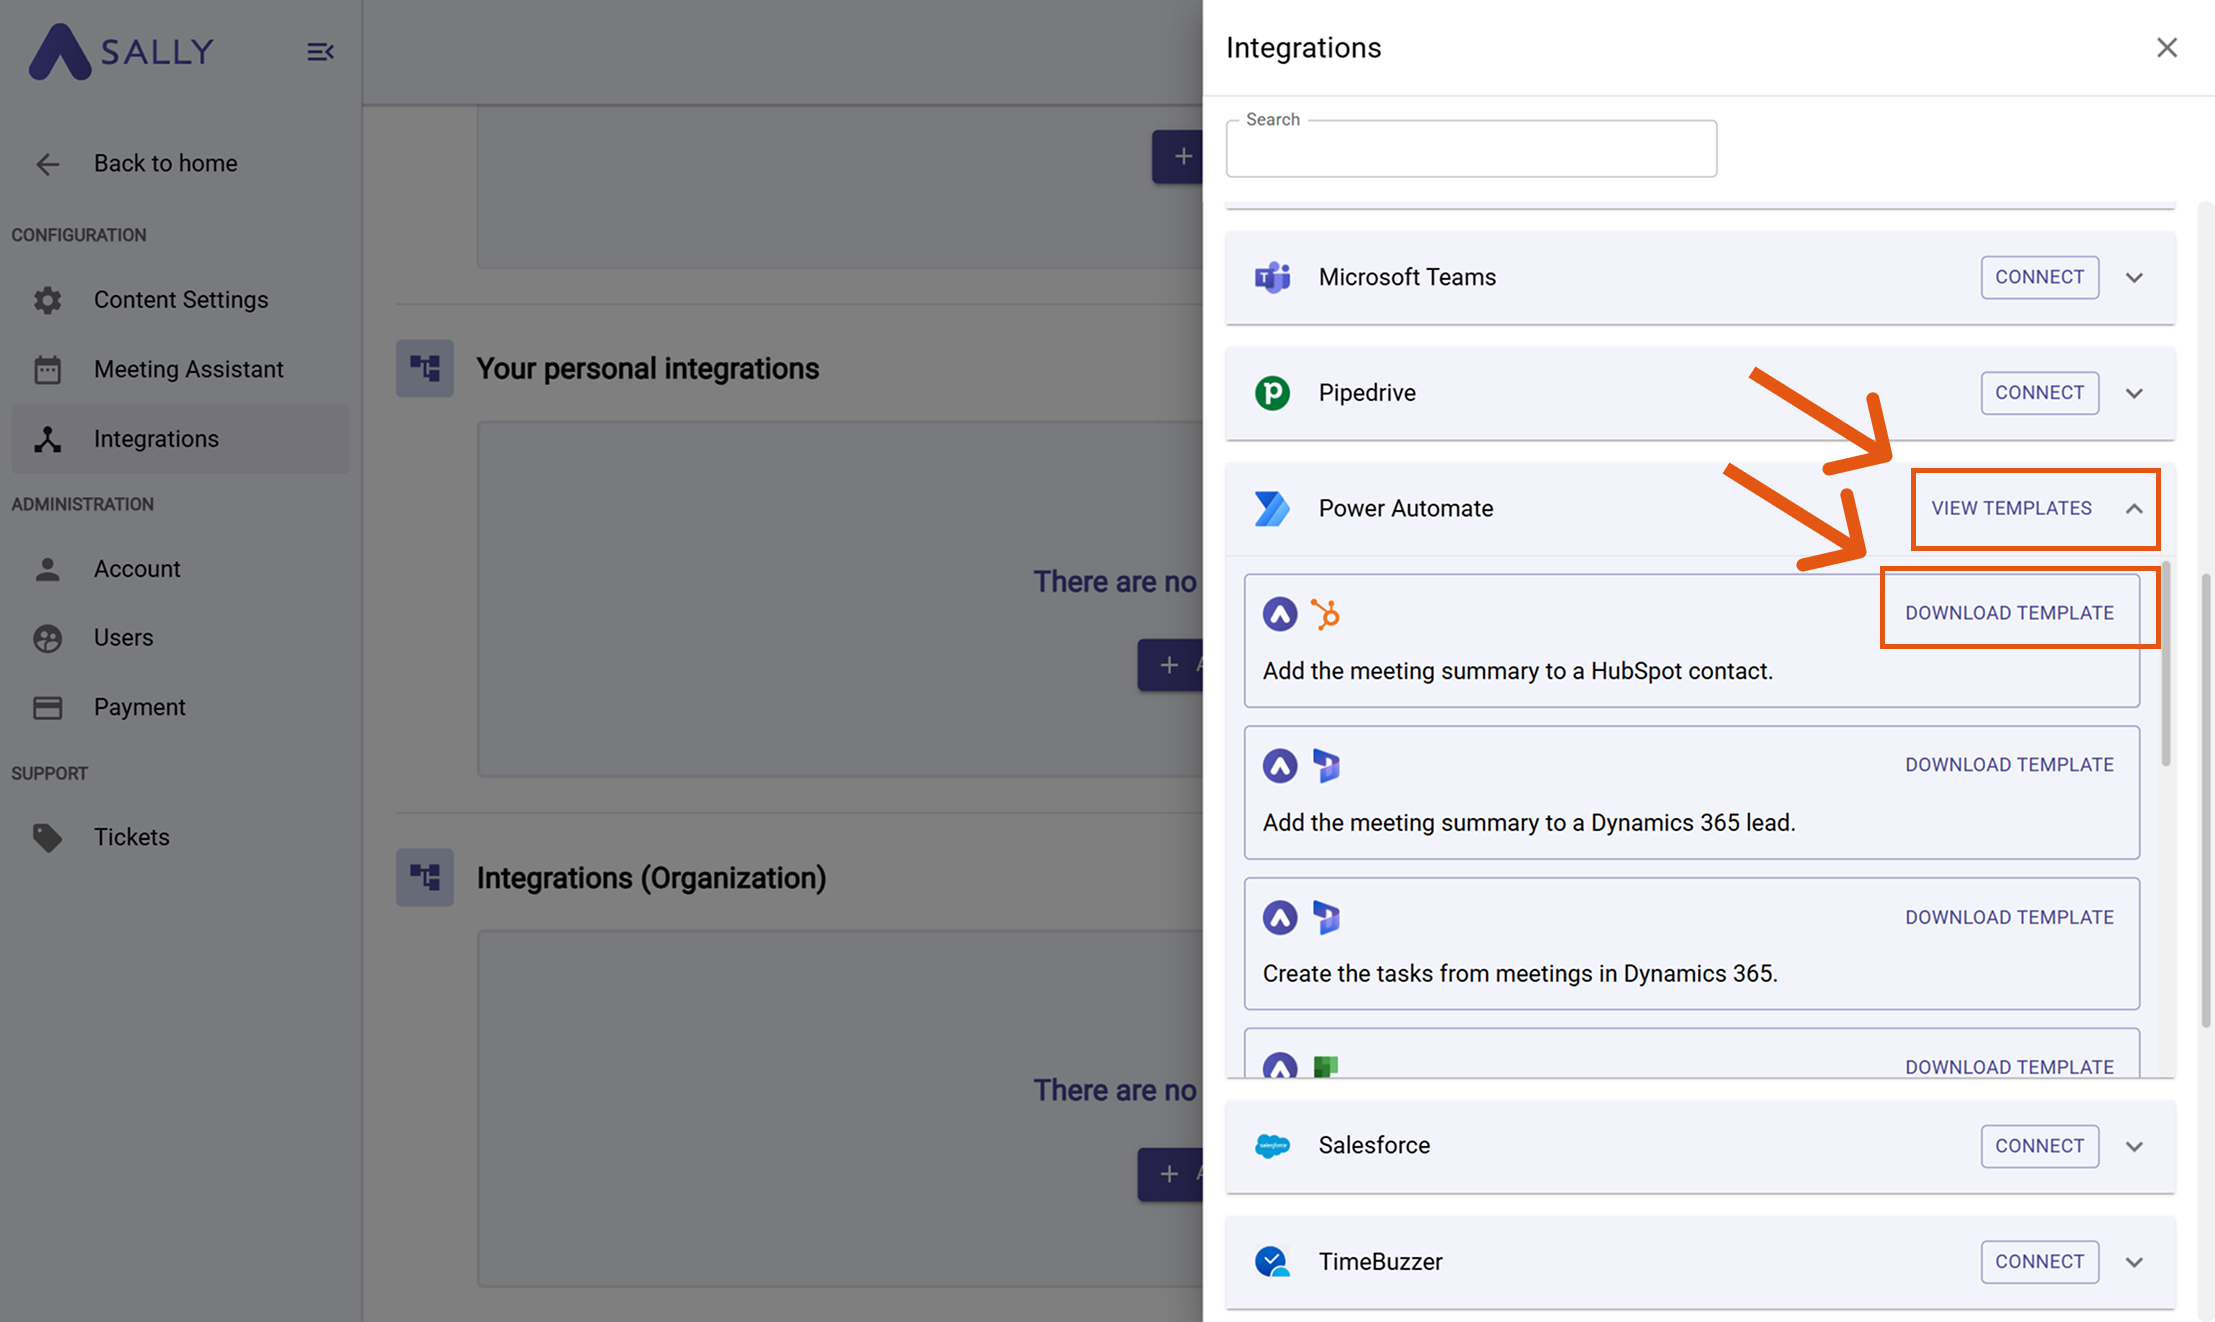Click the Search integrations field

1471,149
